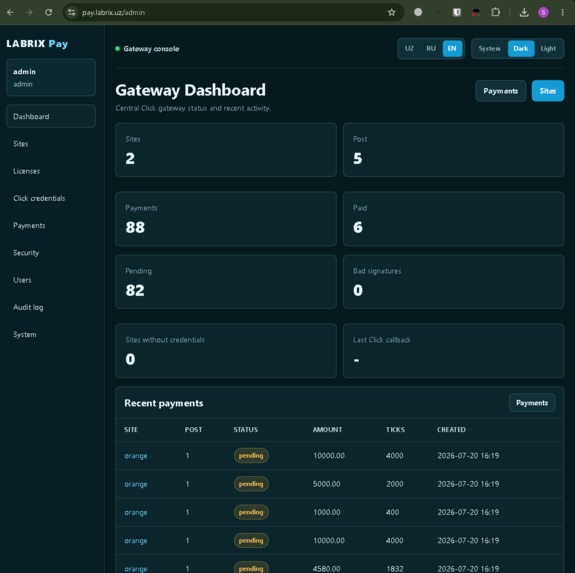
Task: Click the gray circle extension icon
Action: (x=418, y=12)
